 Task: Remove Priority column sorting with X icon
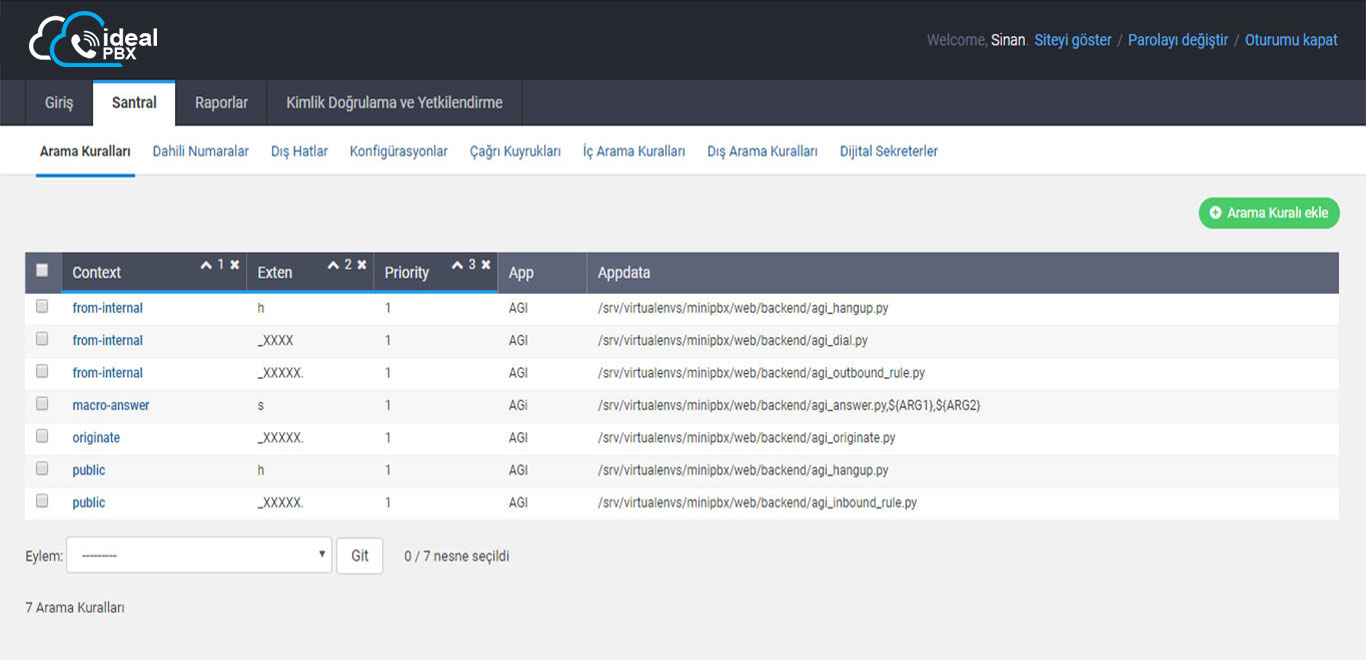pos(485,265)
